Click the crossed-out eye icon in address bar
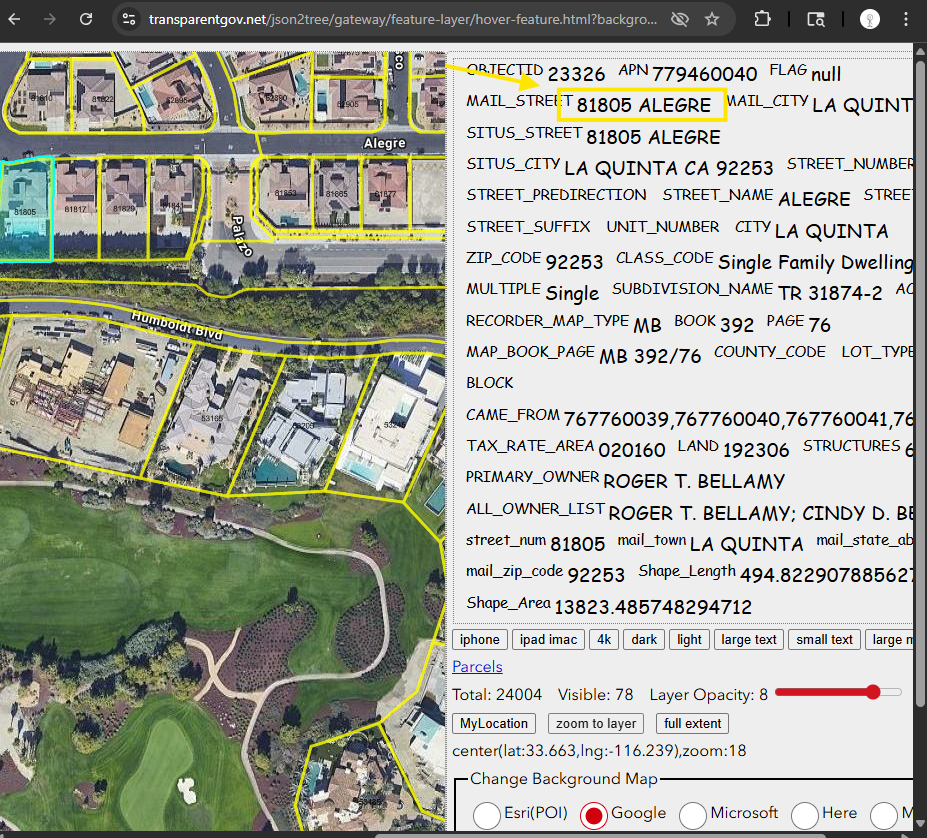 [680, 19]
